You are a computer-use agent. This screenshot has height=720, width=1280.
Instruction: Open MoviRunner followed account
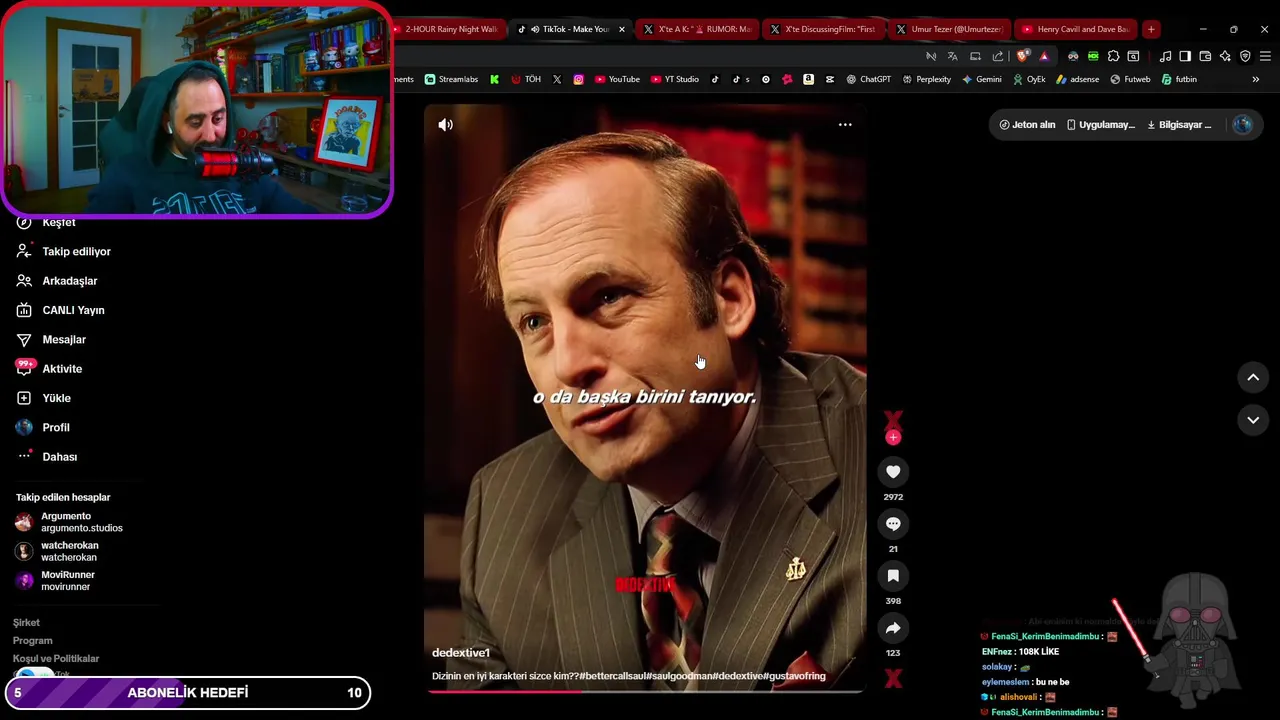coord(56,581)
